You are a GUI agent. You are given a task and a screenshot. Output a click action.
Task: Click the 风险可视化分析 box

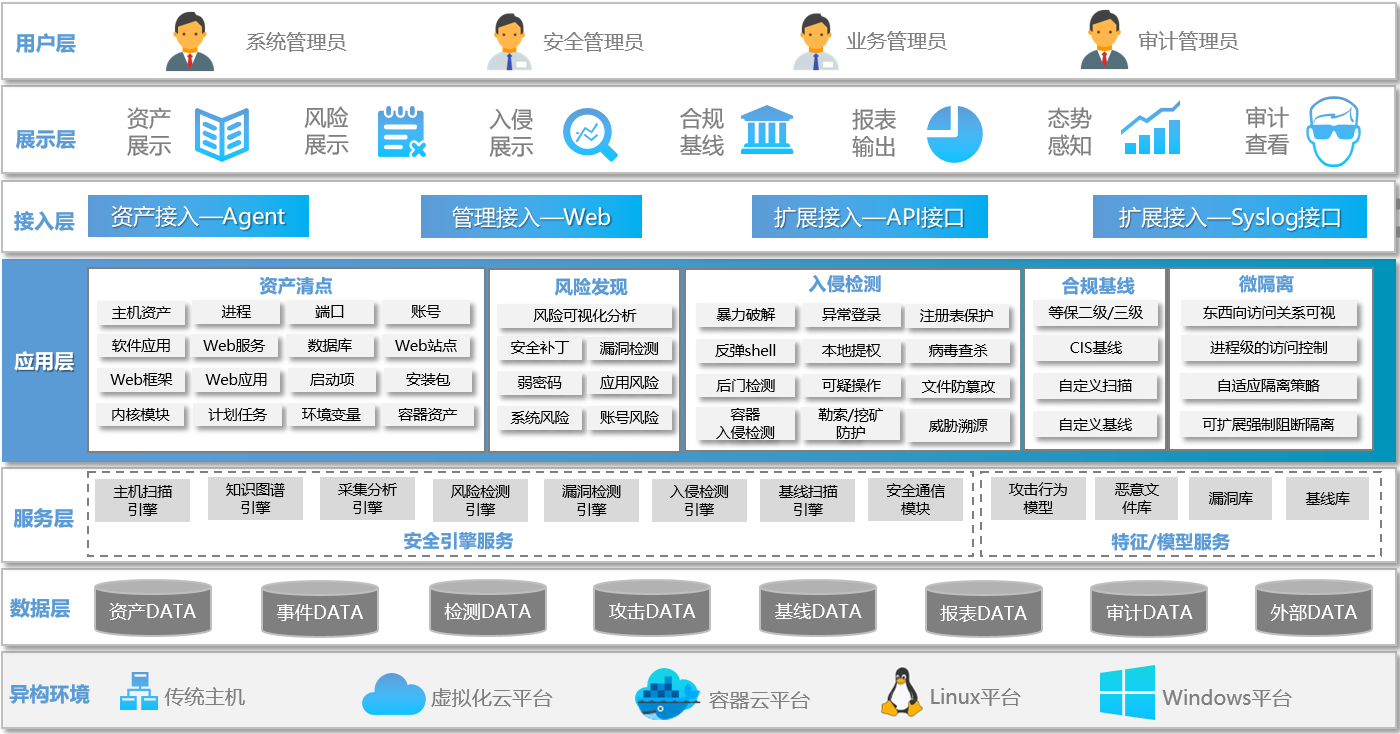click(584, 316)
